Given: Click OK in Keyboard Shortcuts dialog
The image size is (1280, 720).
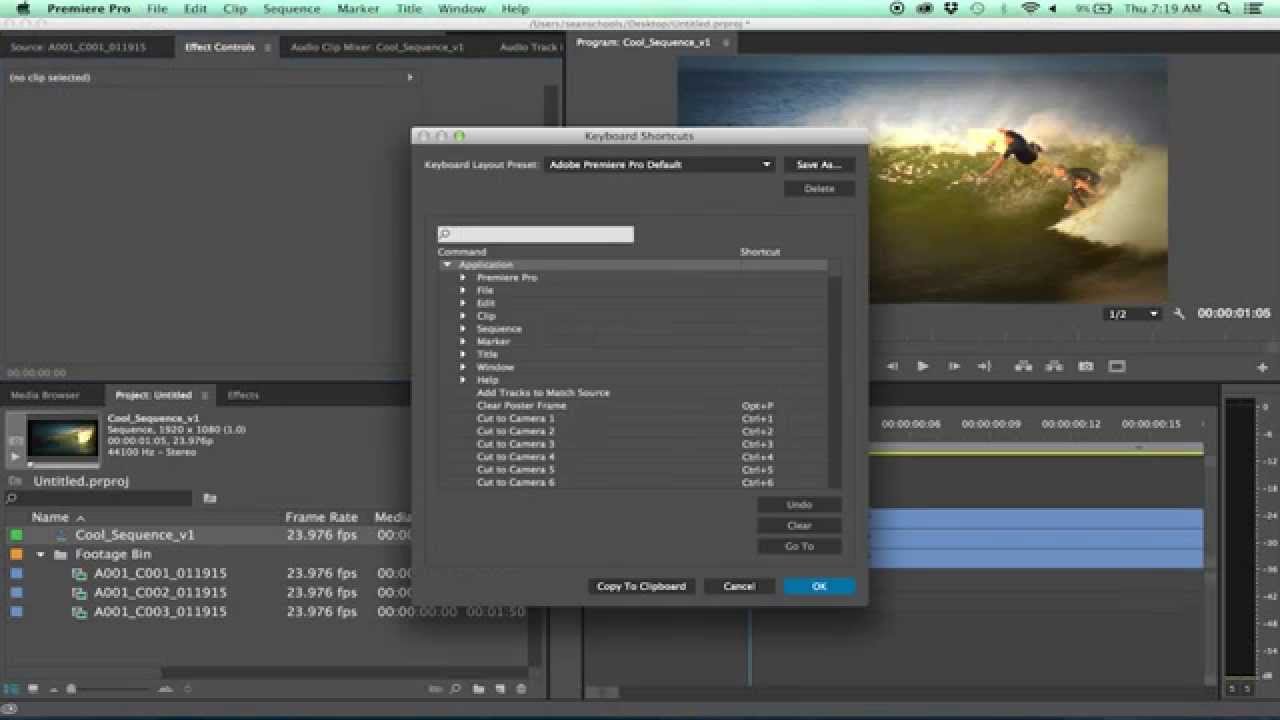Looking at the screenshot, I should [819, 586].
